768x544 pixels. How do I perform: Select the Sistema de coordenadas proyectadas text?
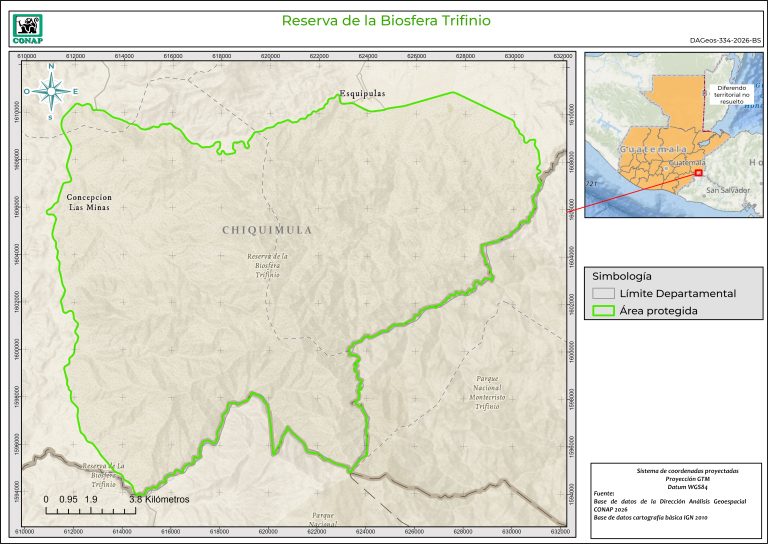point(674,470)
